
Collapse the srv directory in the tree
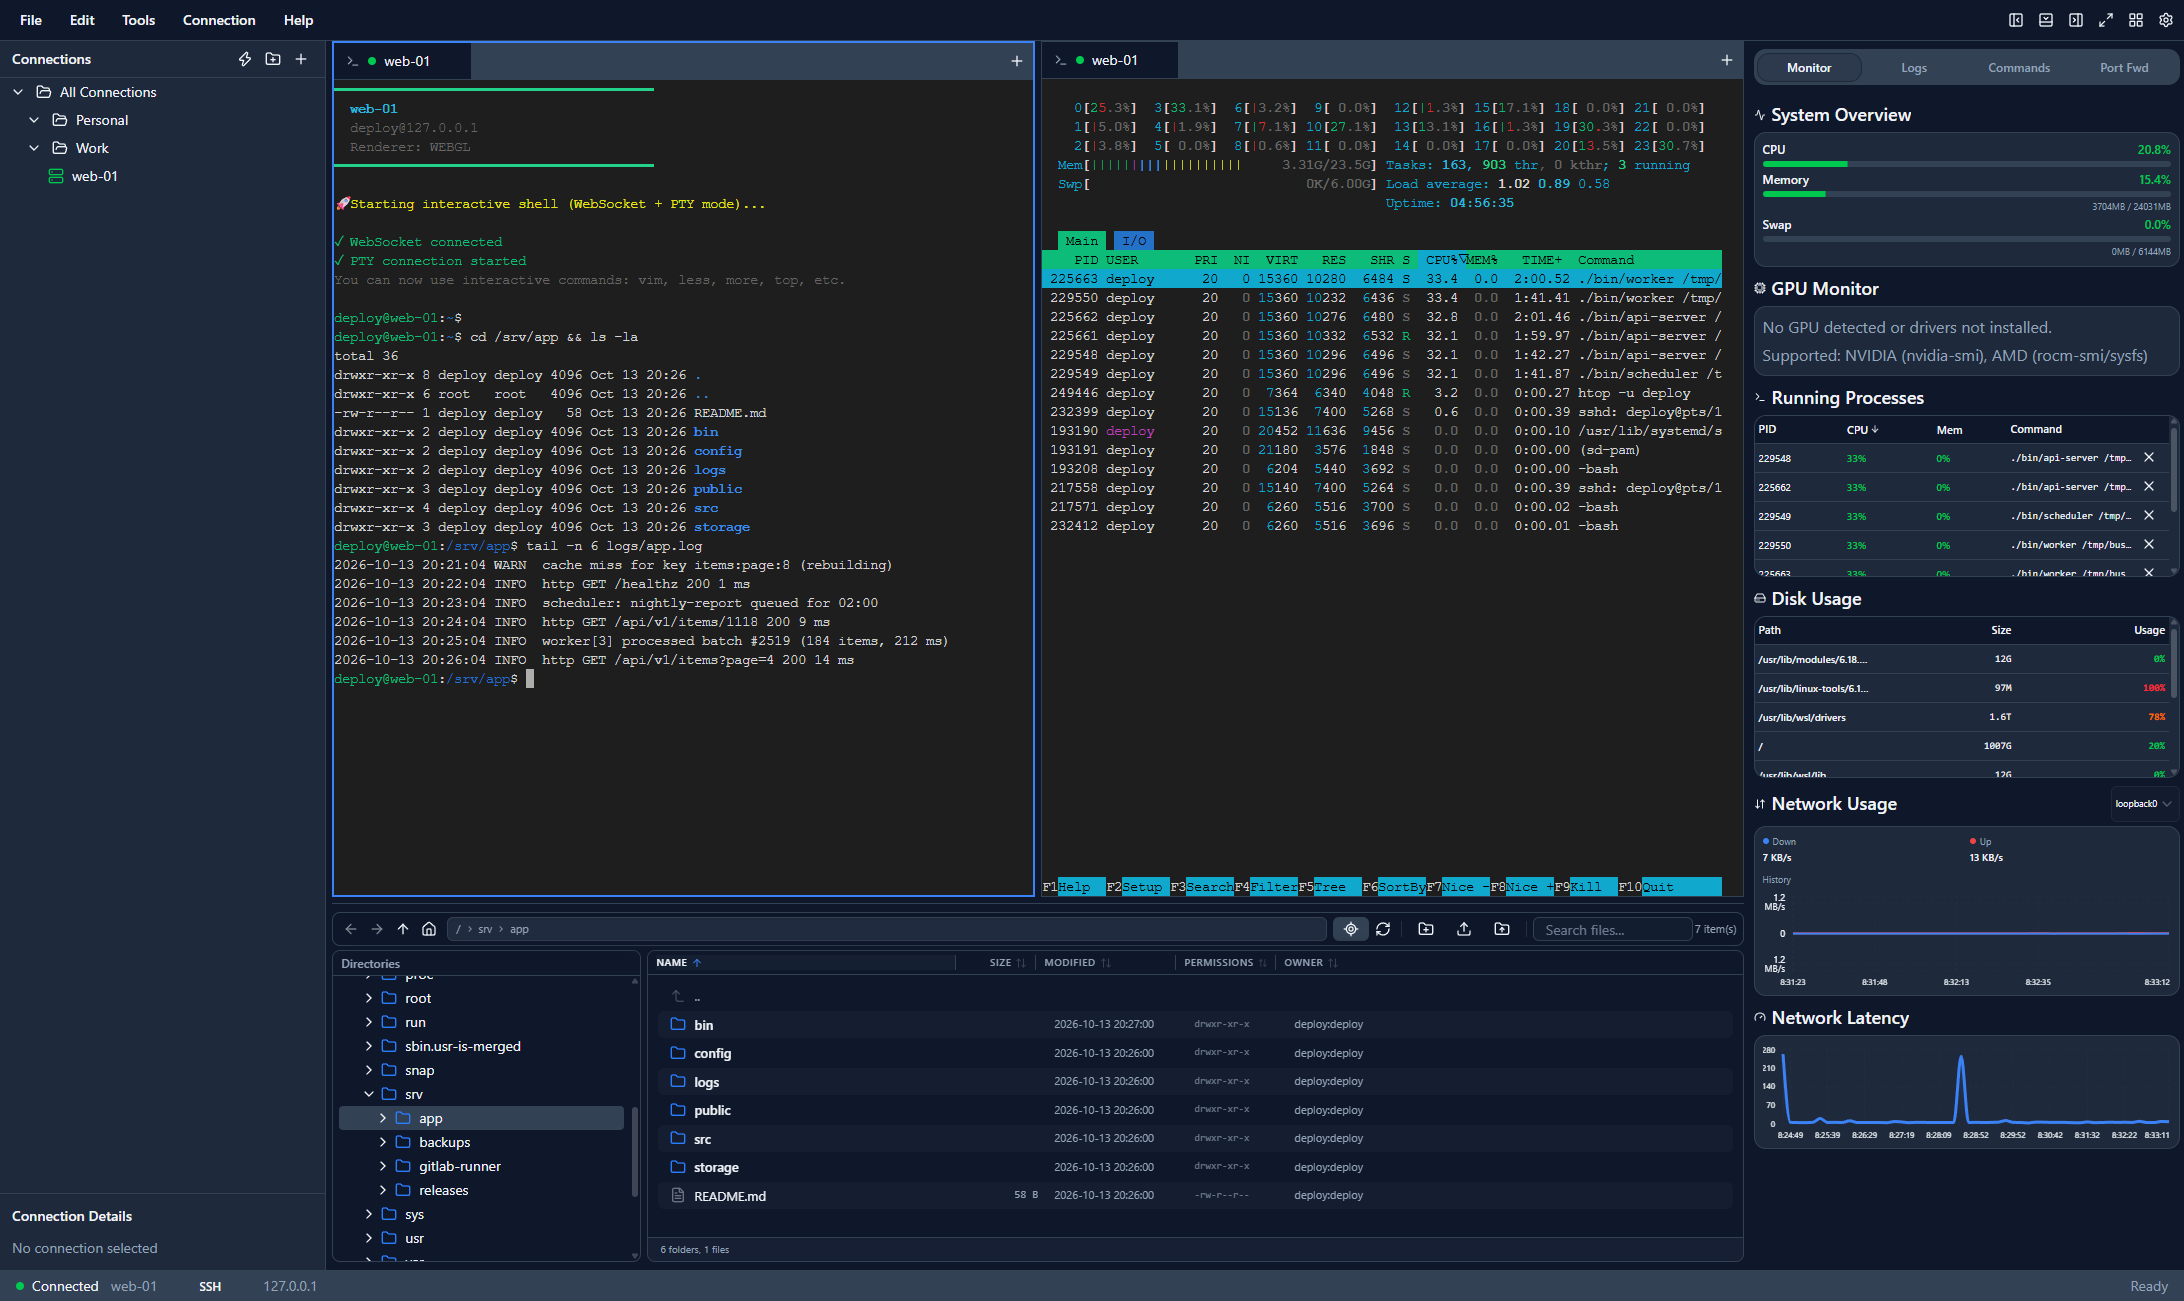(369, 1094)
